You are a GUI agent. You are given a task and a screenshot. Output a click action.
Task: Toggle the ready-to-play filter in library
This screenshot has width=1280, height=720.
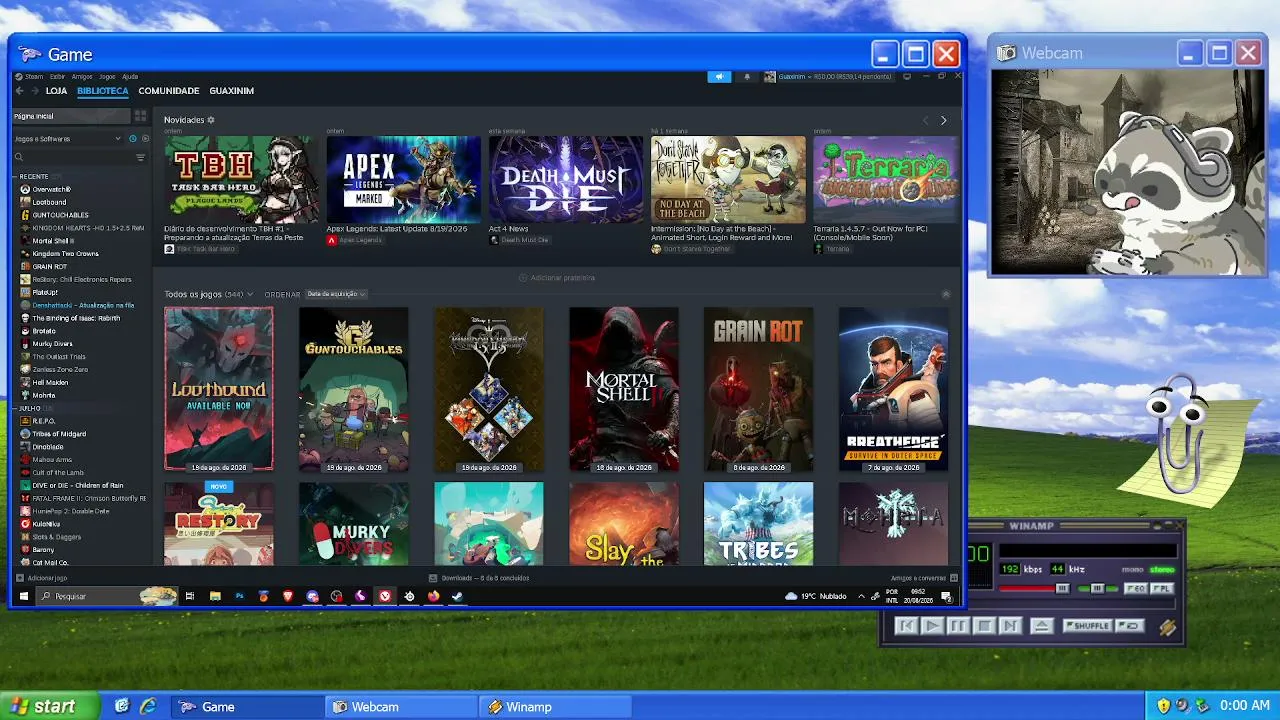[x=145, y=139]
